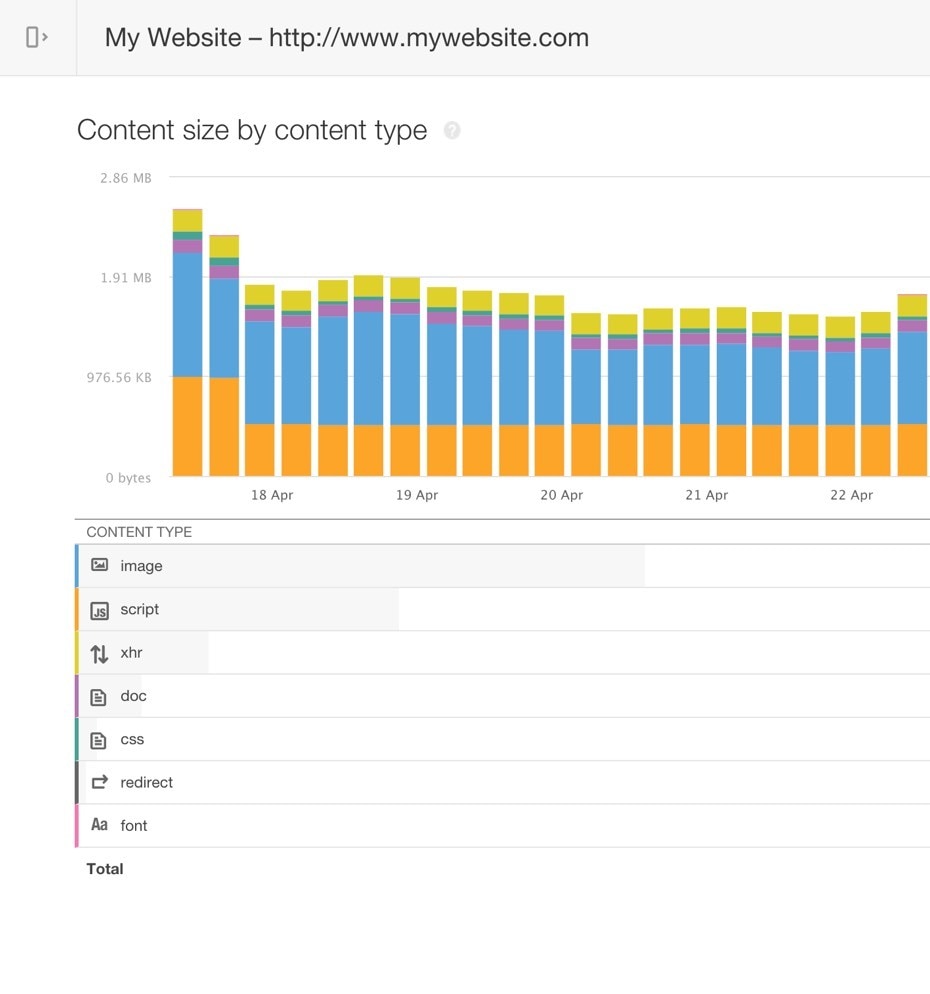Click the CONTENT TYPE column header
The image size is (930, 994).
(x=139, y=532)
